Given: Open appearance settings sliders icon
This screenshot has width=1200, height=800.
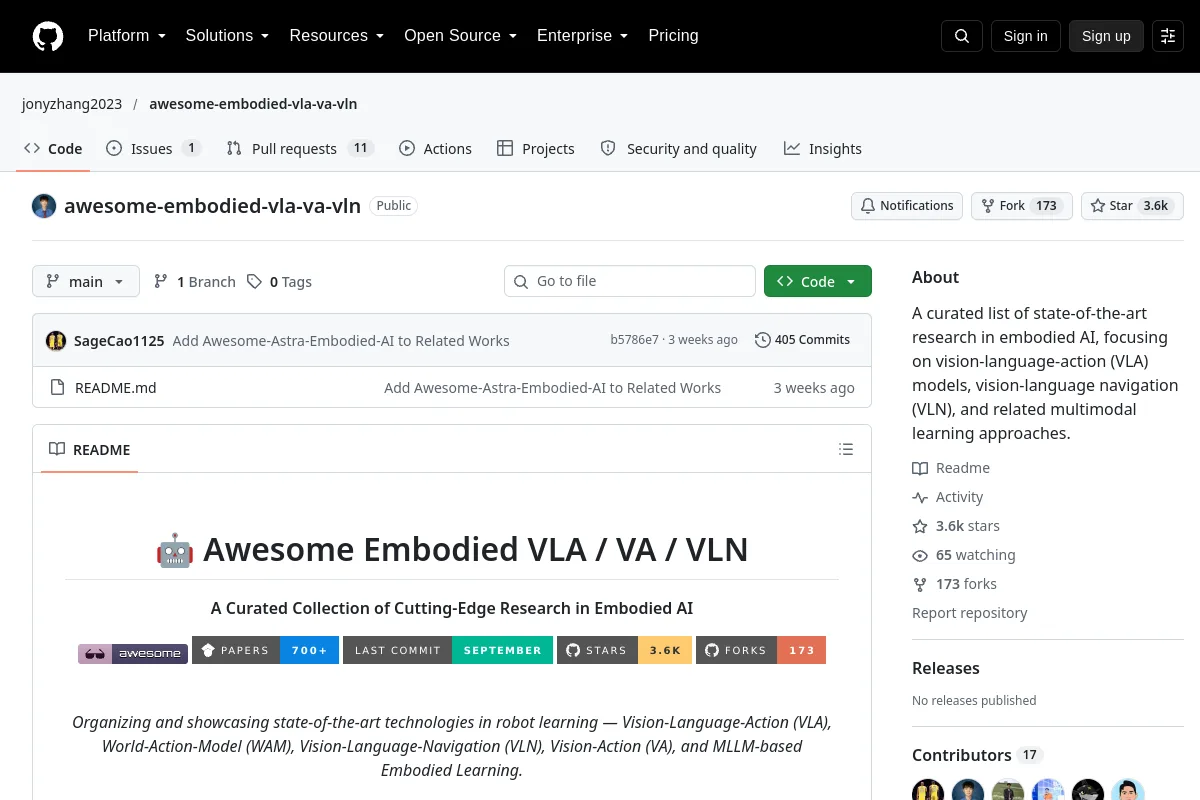Looking at the screenshot, I should [1168, 36].
